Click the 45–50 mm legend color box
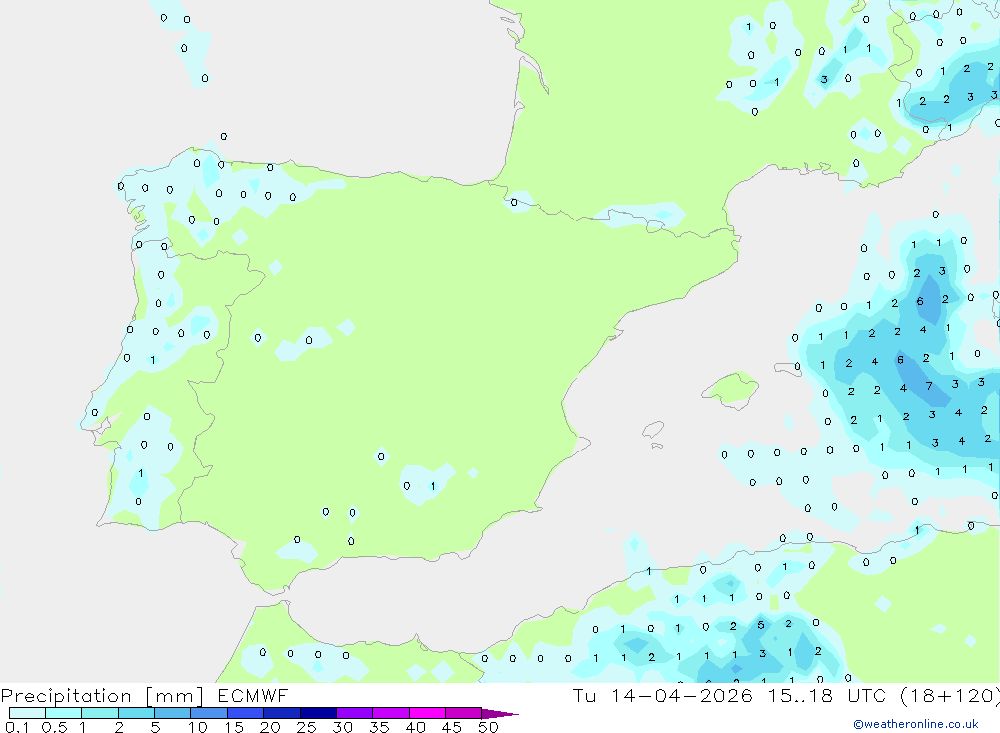Viewport: 1000px width, 733px height. click(464, 713)
